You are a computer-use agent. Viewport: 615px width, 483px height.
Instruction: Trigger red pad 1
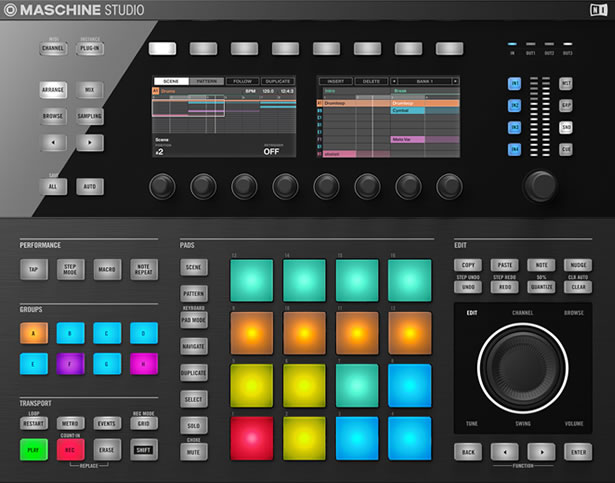251,438
